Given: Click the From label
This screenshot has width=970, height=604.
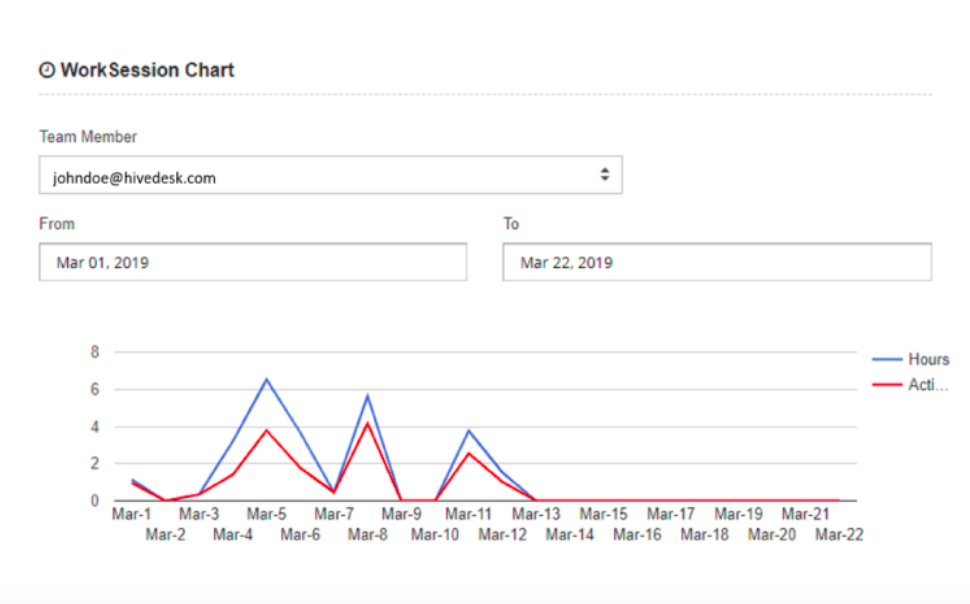Looking at the screenshot, I should pyautogui.click(x=57, y=224).
